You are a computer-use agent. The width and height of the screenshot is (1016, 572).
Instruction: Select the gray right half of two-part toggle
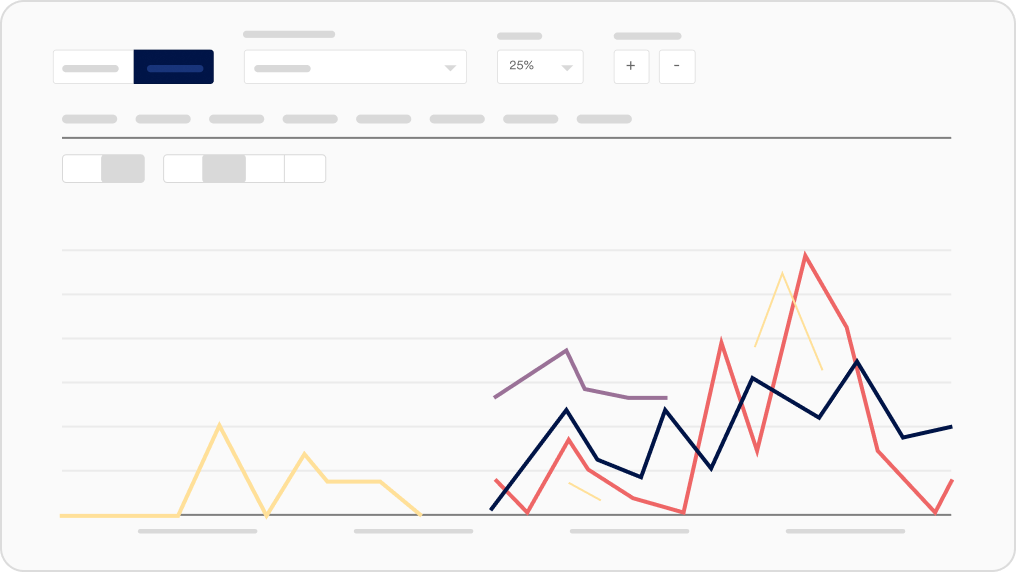[x=123, y=169]
